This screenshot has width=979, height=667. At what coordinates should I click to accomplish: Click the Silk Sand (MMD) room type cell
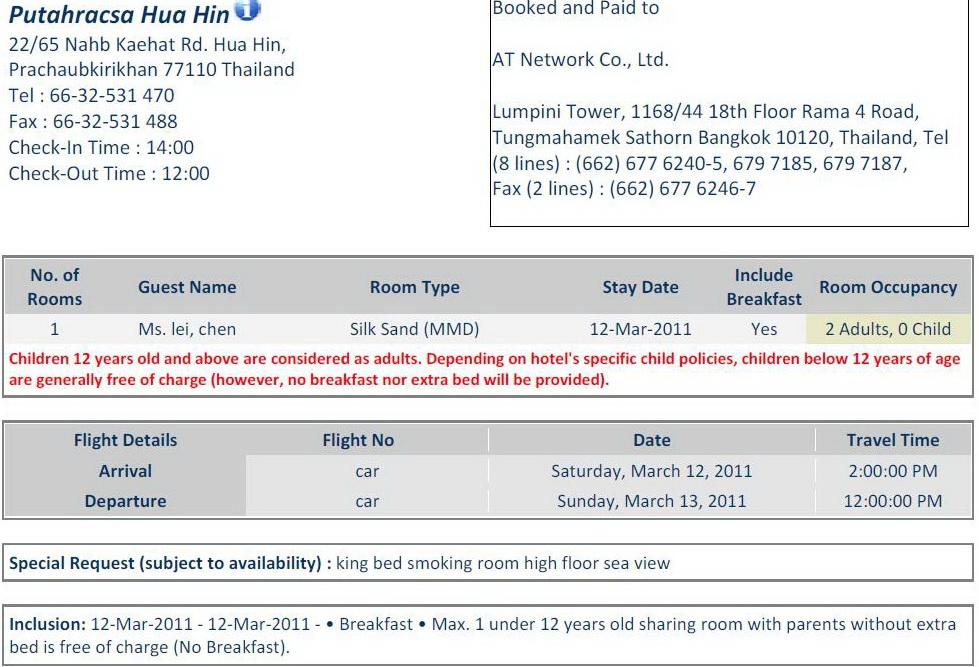(x=415, y=329)
